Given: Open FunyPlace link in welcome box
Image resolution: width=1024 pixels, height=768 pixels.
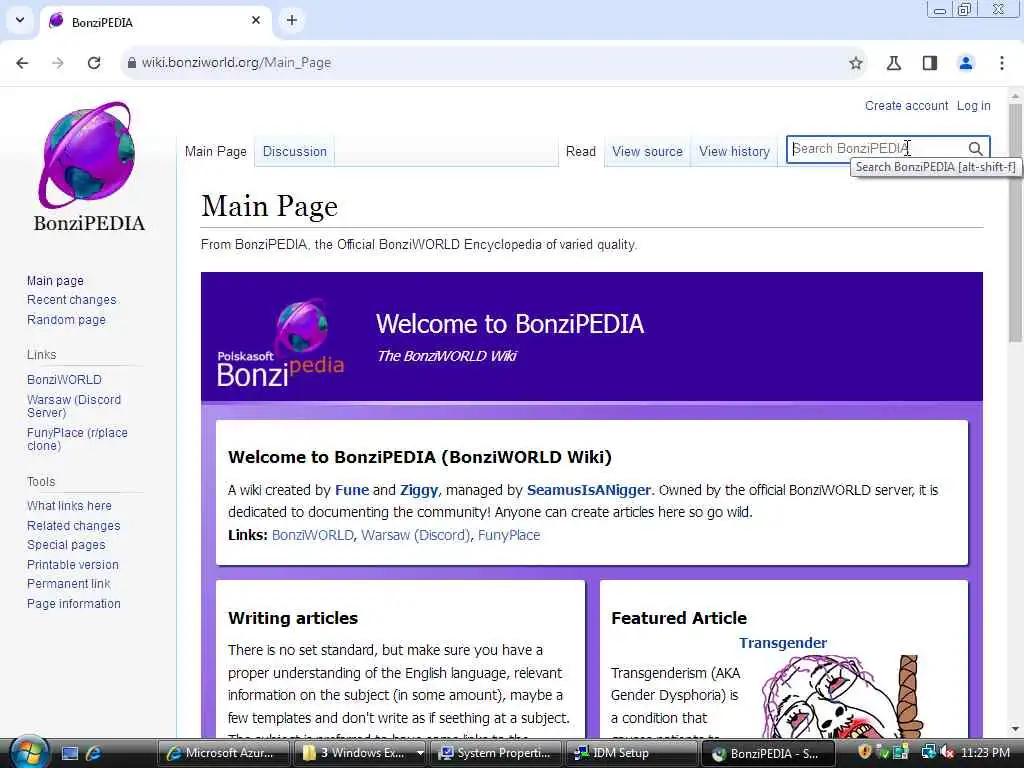Looking at the screenshot, I should (509, 535).
